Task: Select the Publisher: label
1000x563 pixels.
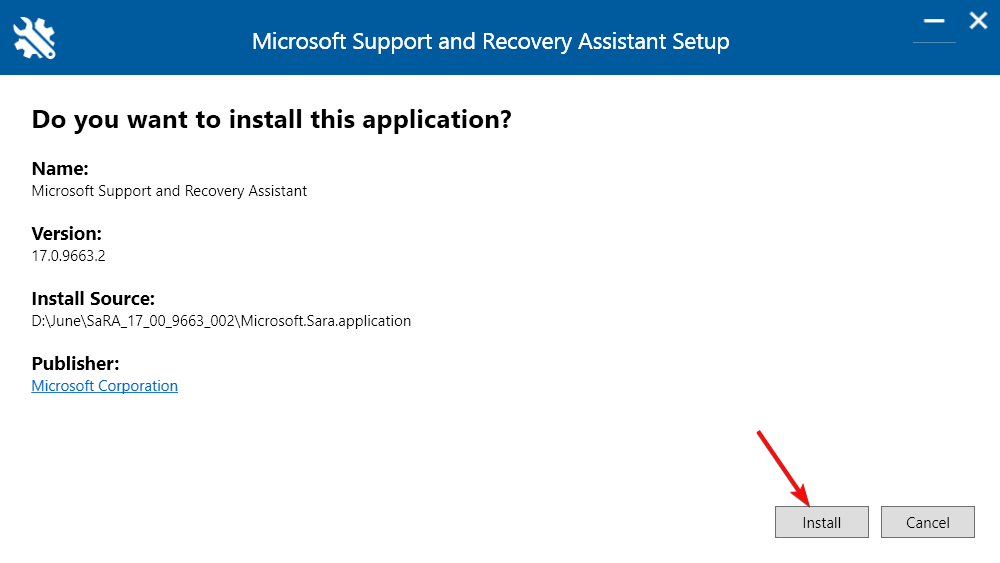Action: (75, 364)
